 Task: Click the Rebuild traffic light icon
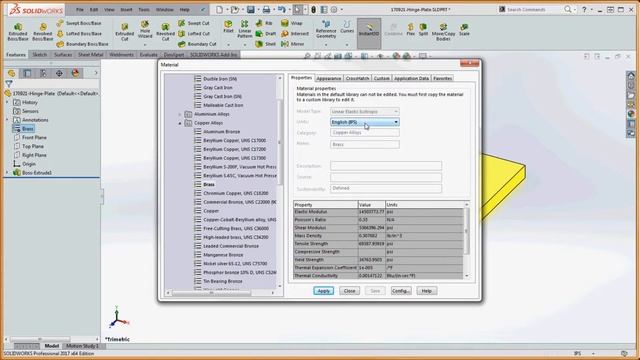pyautogui.click(x=313, y=9)
